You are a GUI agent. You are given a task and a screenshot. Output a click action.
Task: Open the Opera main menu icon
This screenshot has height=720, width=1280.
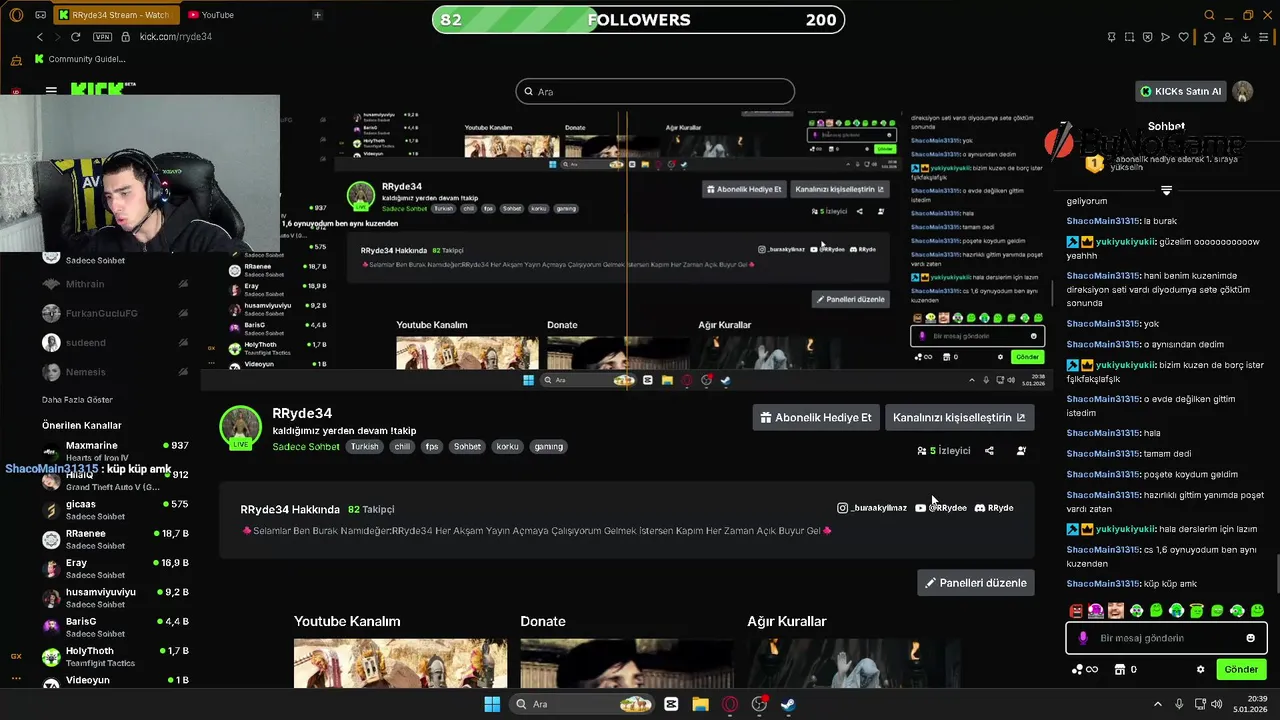16,15
